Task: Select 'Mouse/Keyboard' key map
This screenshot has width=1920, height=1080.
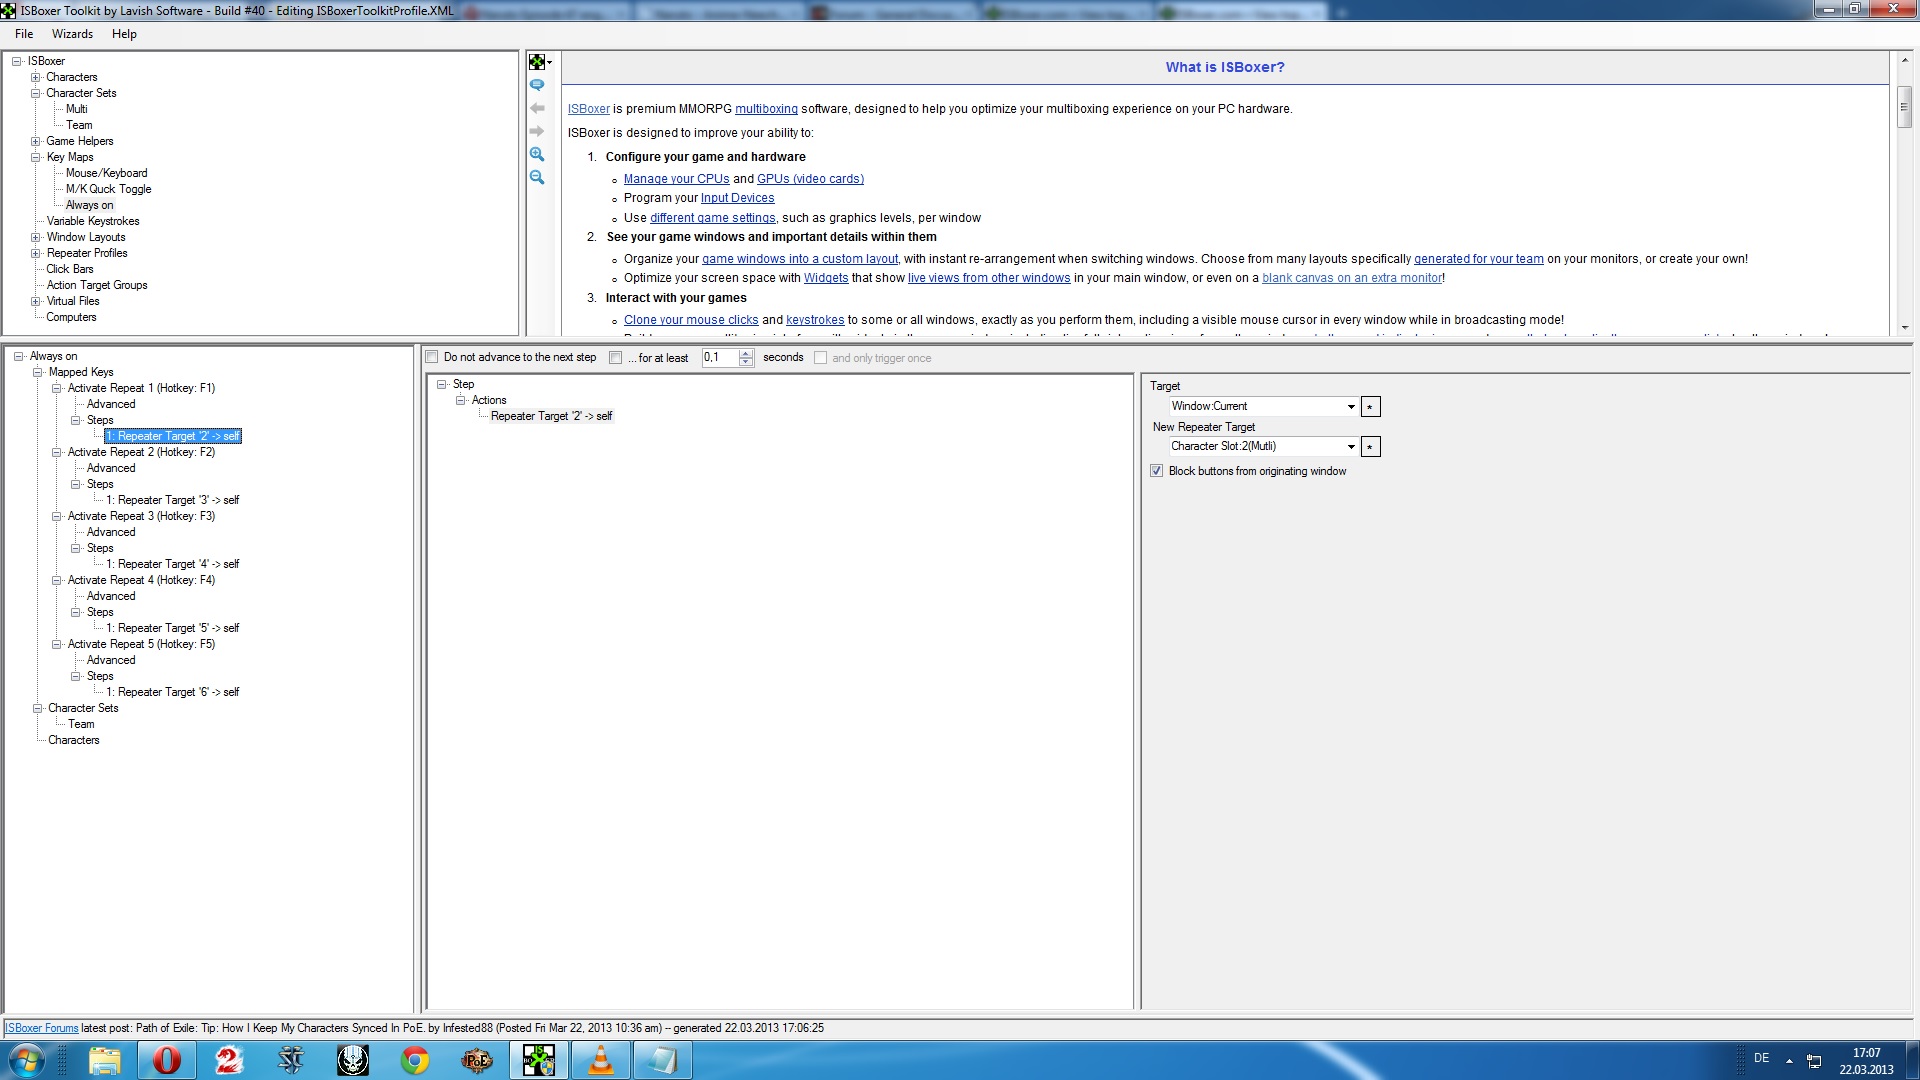Action: tap(106, 173)
